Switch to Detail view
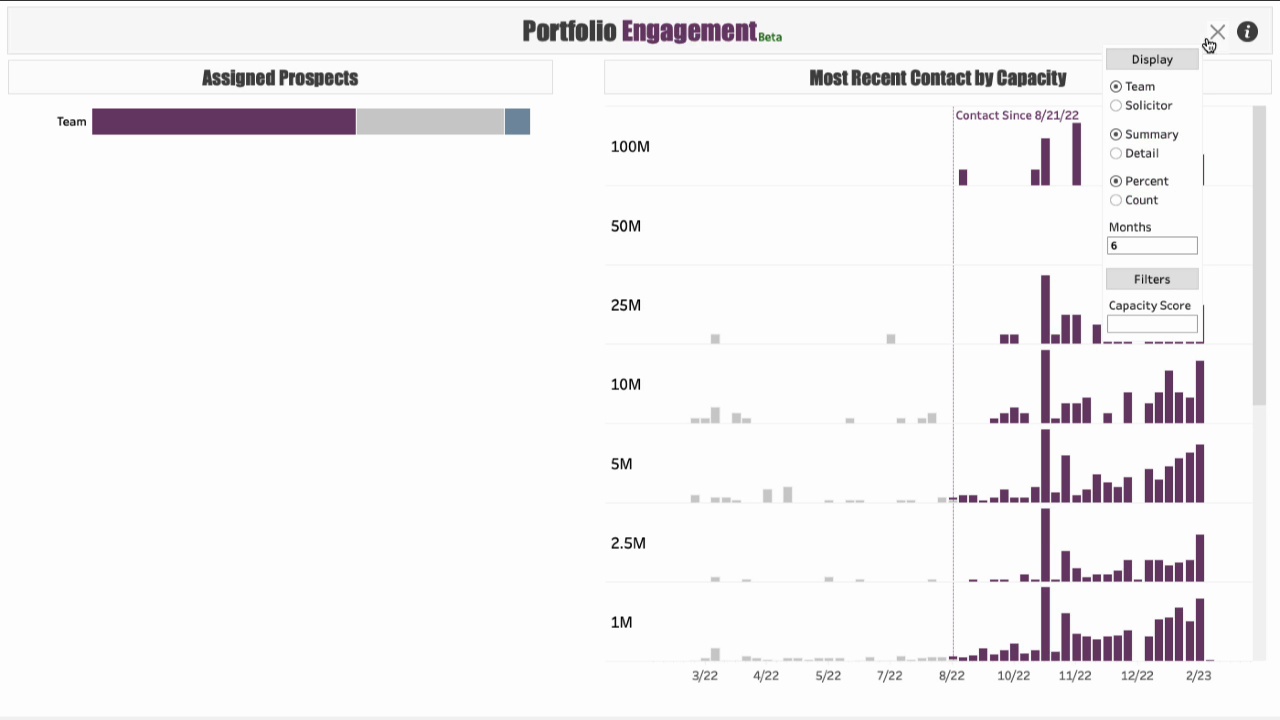 pos(1116,154)
